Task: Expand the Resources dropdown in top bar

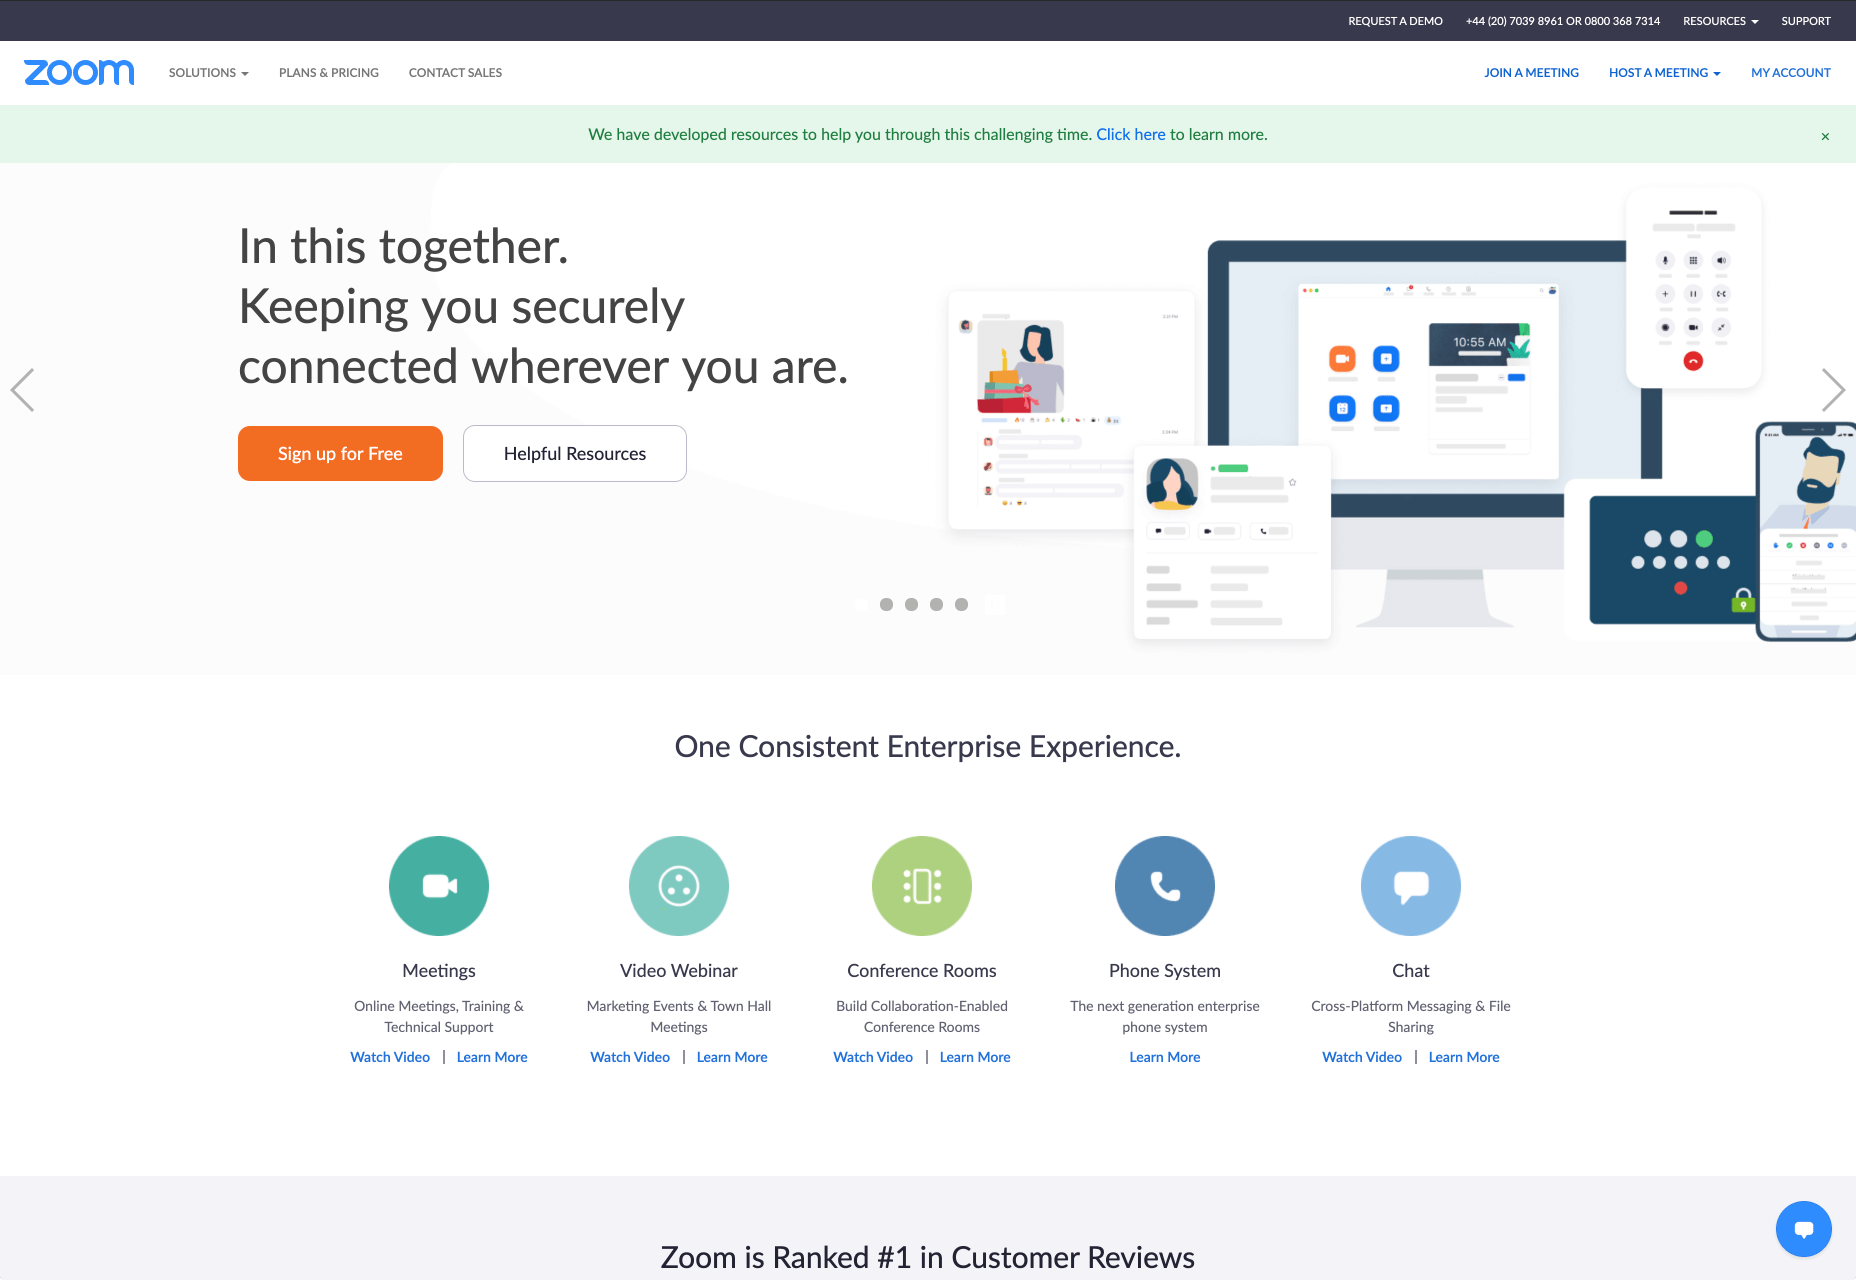Action: (x=1720, y=21)
